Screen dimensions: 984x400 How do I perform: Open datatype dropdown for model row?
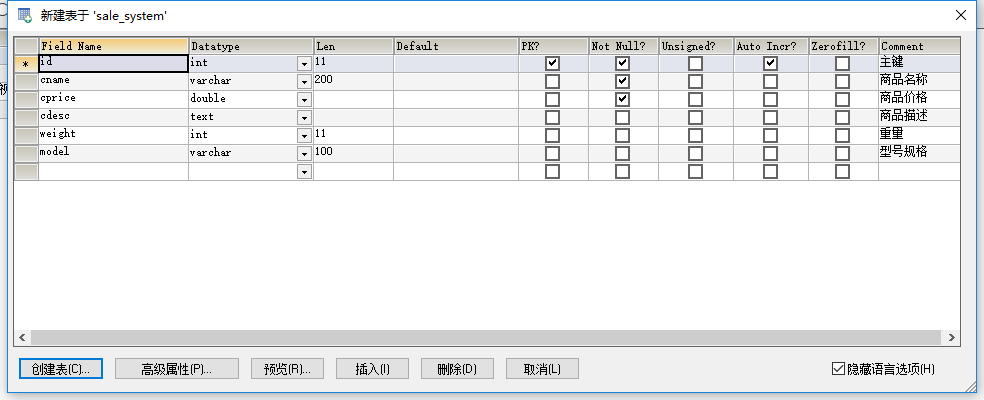click(x=304, y=153)
